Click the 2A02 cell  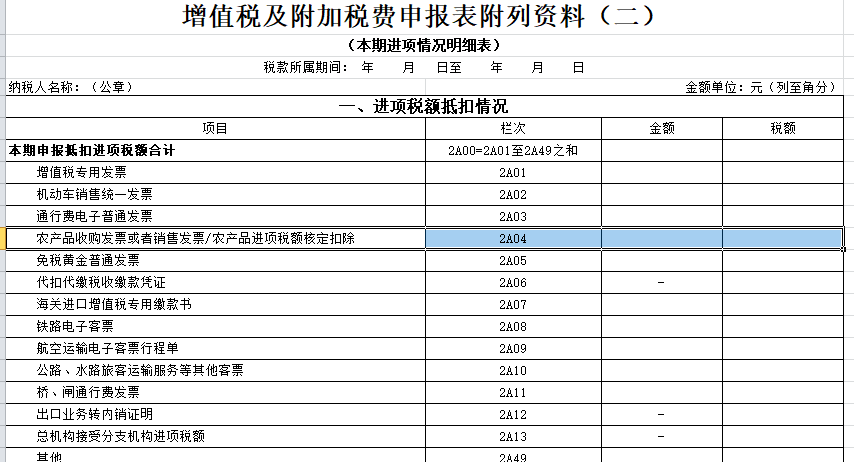513,194
